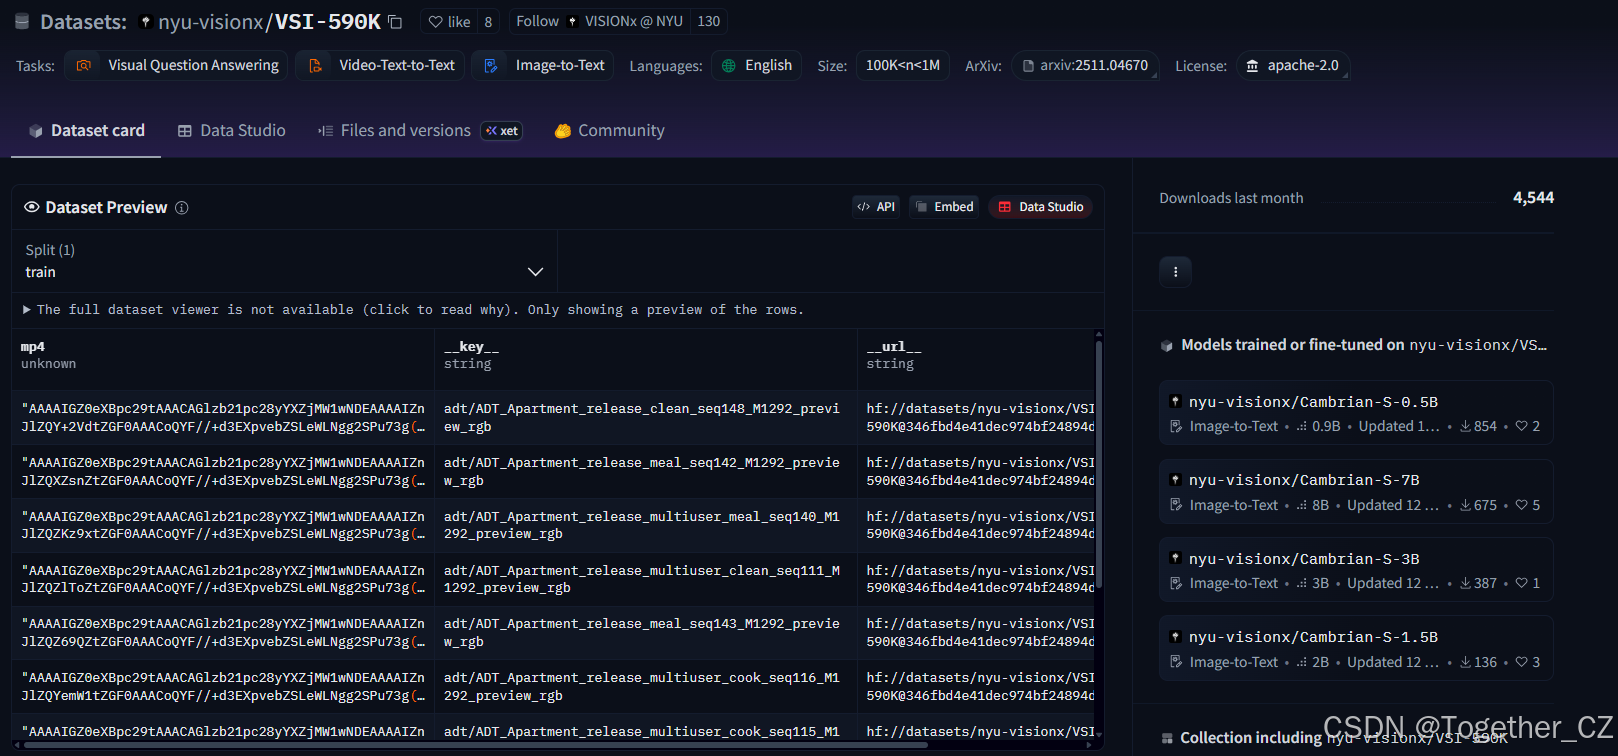Click the Dataset Preview info icon
Viewport: 1618px width, 756px height.
182,208
